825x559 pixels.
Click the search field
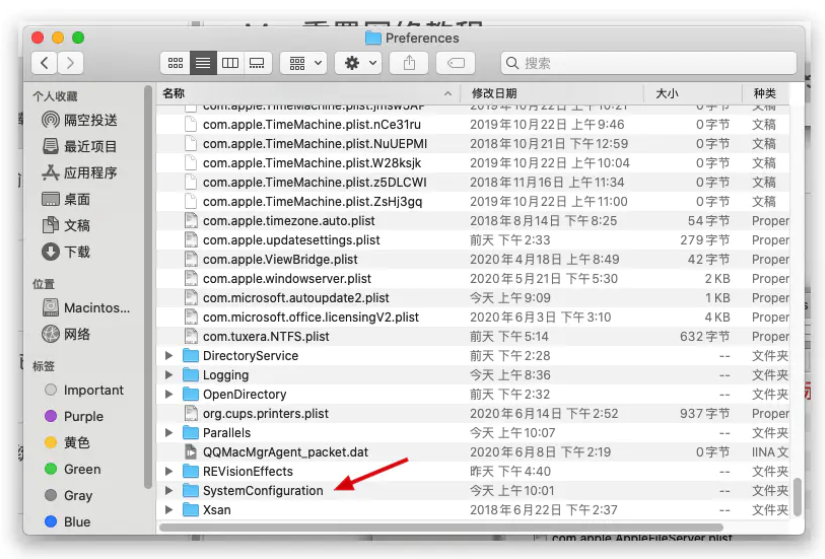click(648, 63)
